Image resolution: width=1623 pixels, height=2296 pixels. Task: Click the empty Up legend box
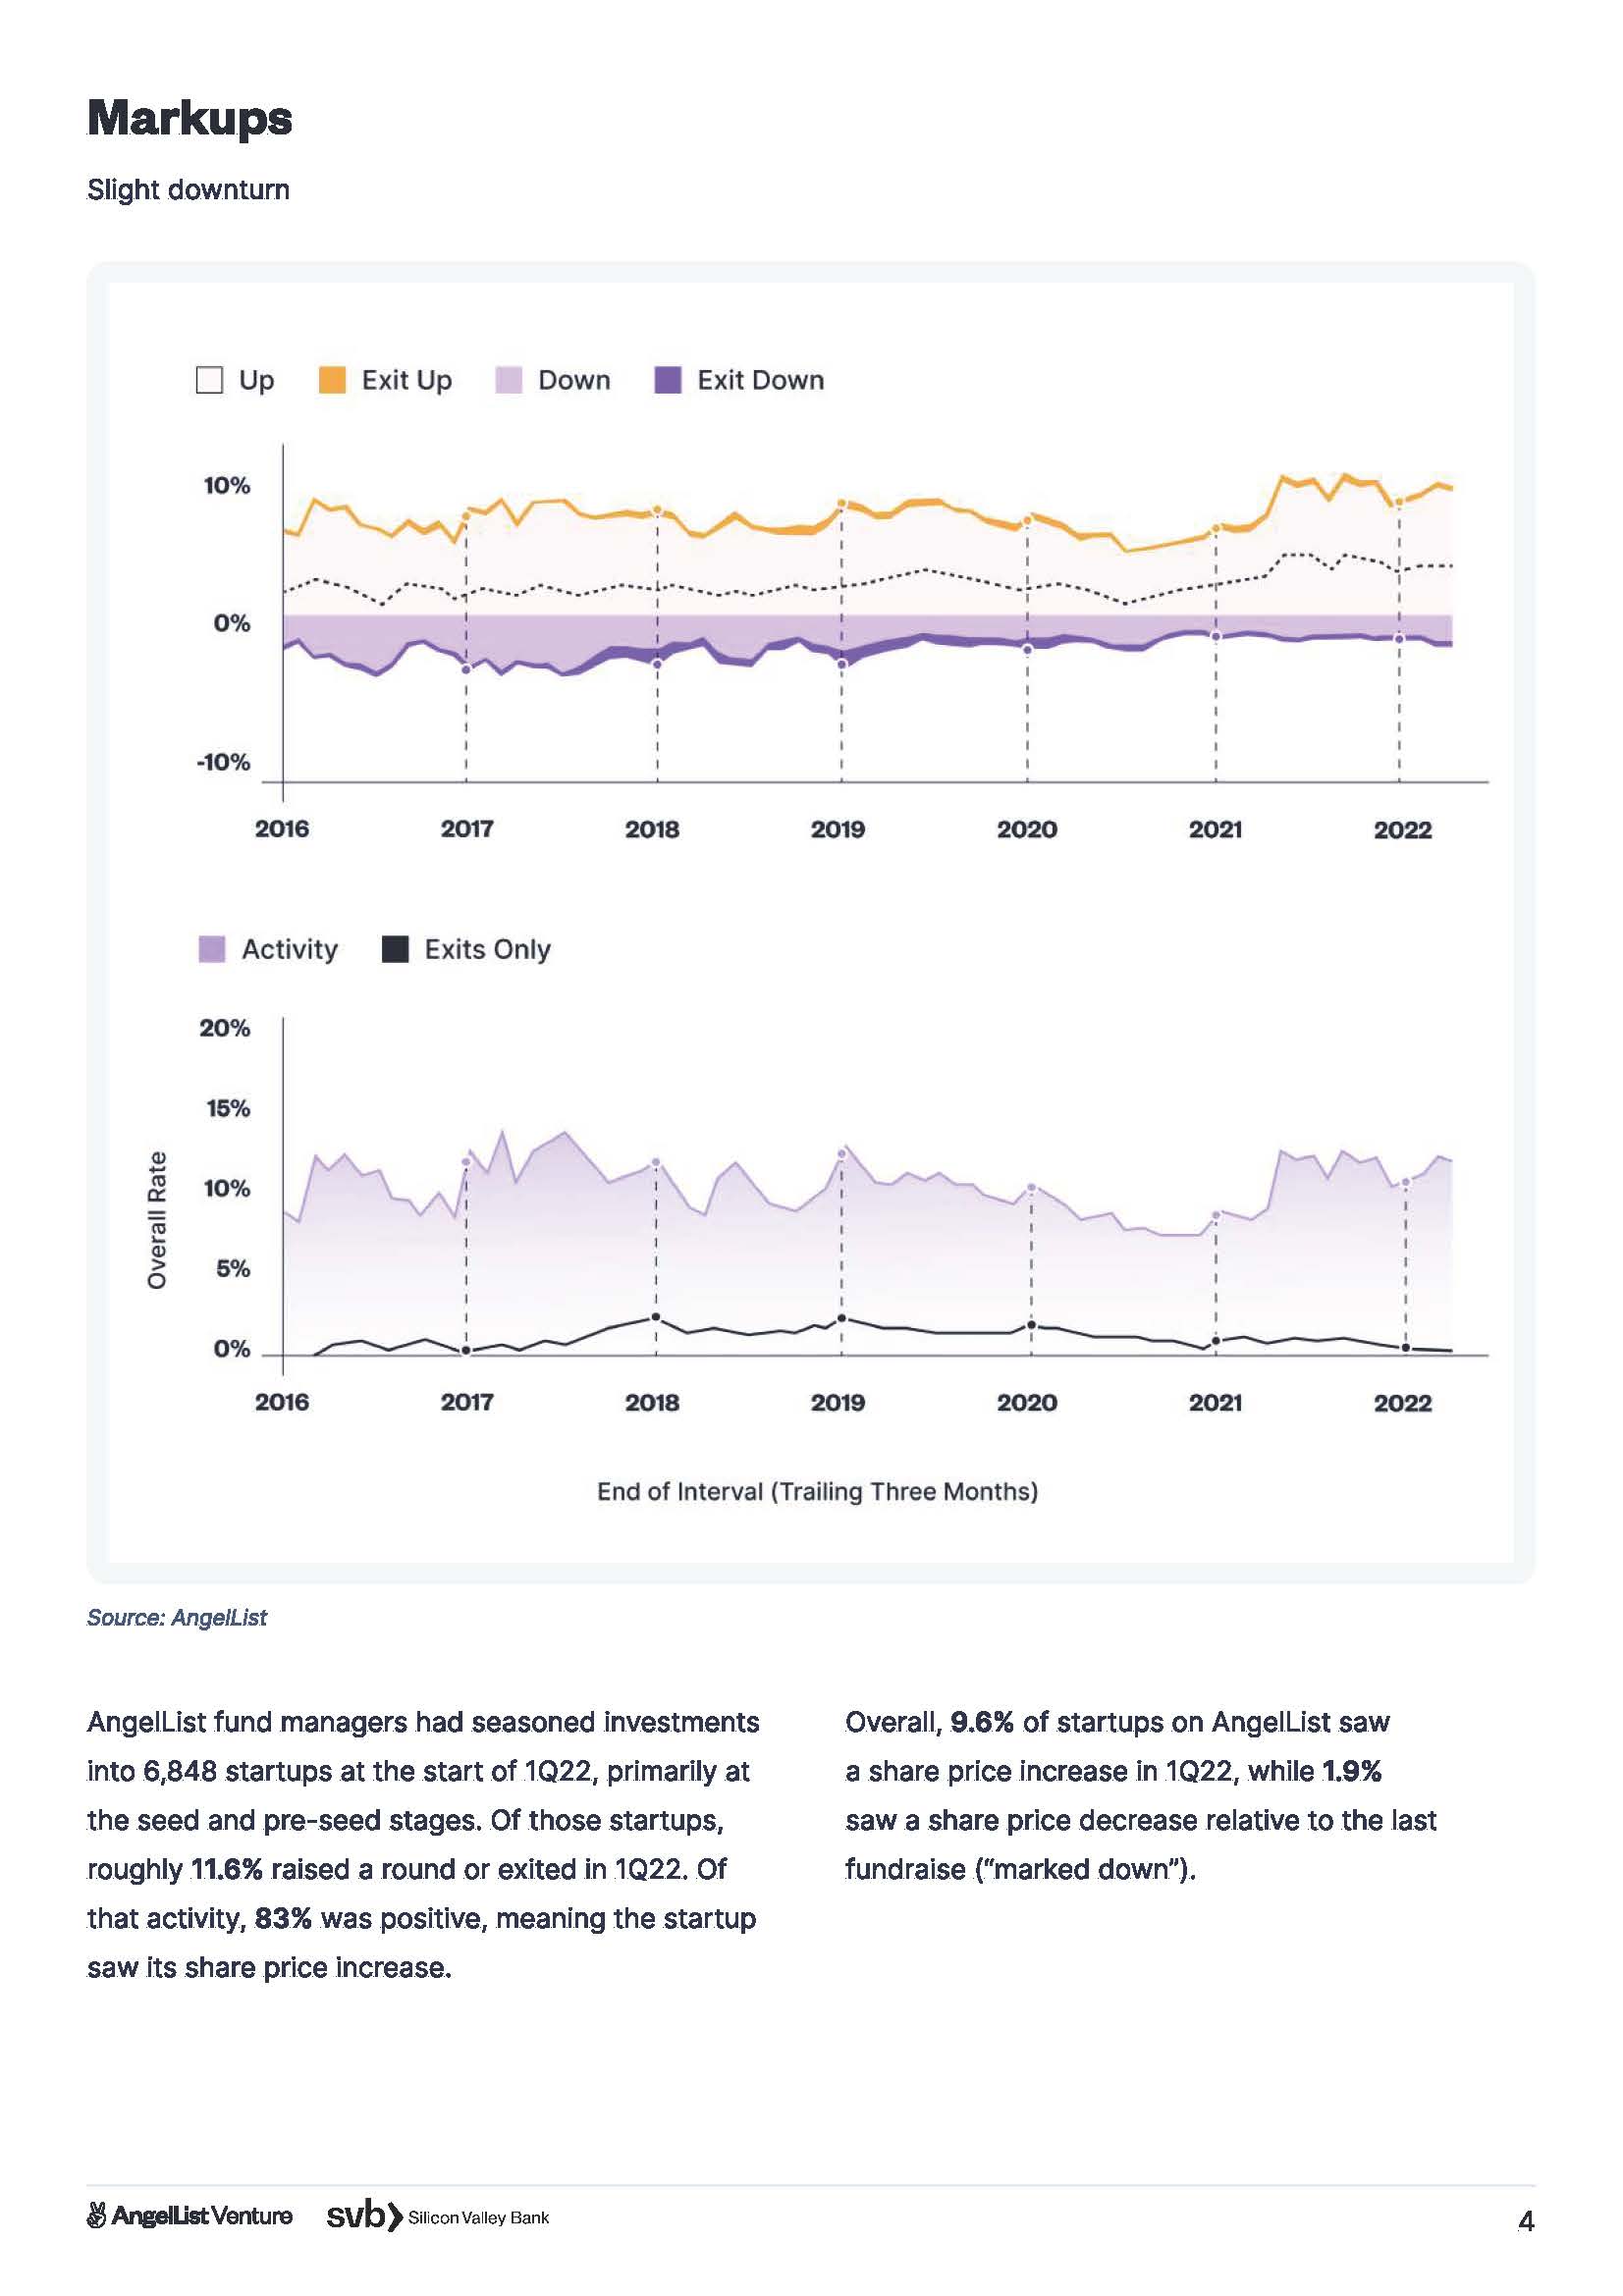[x=209, y=380]
